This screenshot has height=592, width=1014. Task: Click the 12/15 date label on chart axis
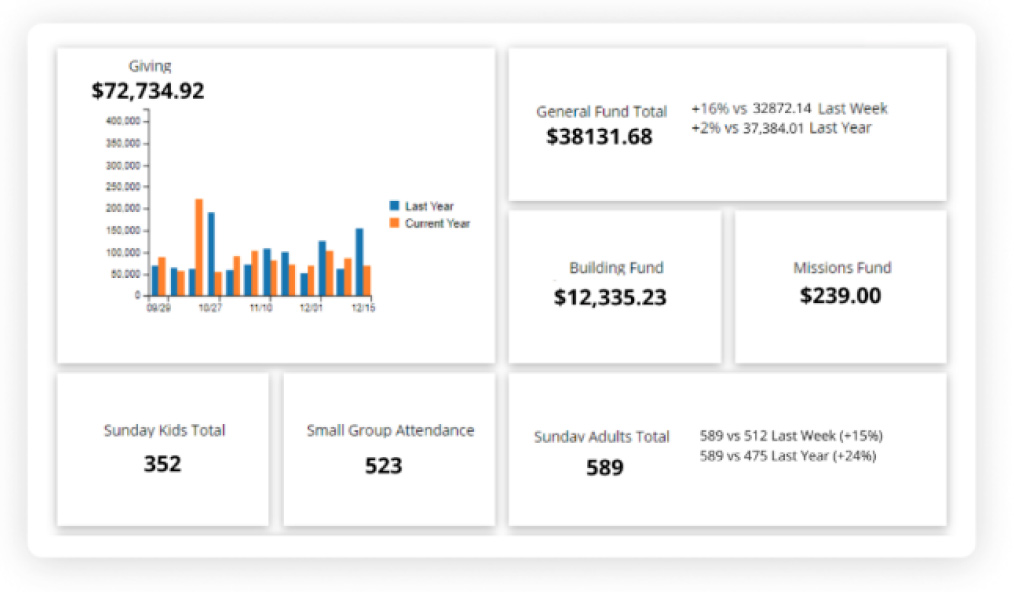(362, 308)
